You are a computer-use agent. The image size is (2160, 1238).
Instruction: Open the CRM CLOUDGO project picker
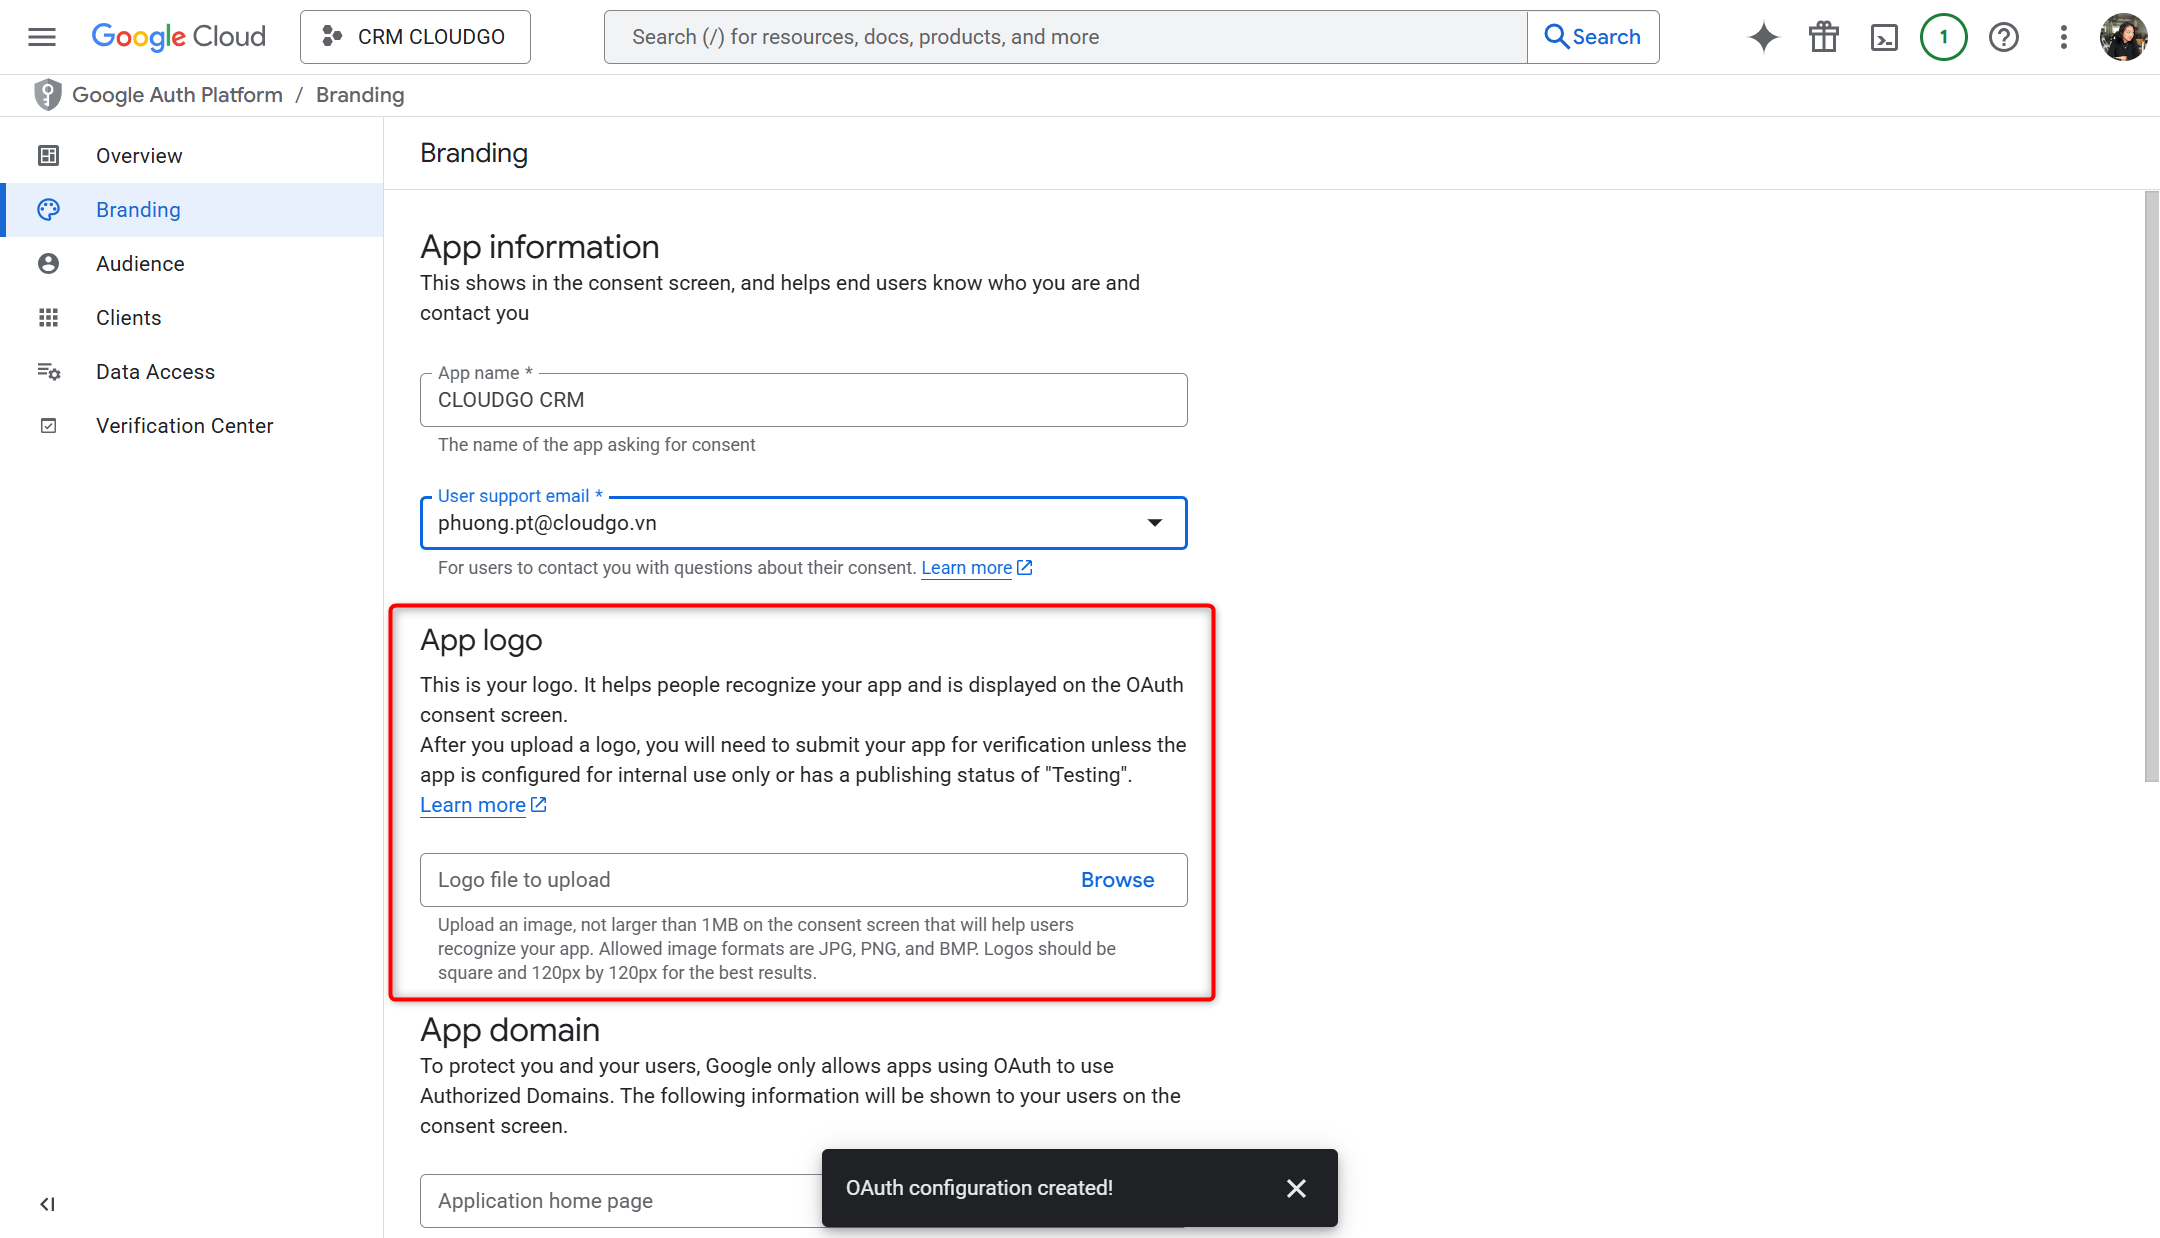pyautogui.click(x=414, y=36)
